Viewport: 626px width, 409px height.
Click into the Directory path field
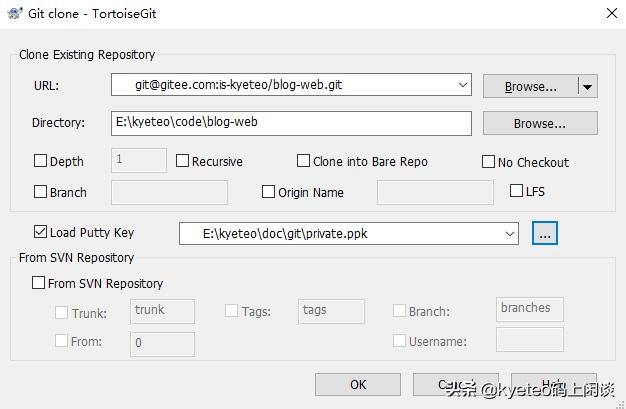coord(291,123)
